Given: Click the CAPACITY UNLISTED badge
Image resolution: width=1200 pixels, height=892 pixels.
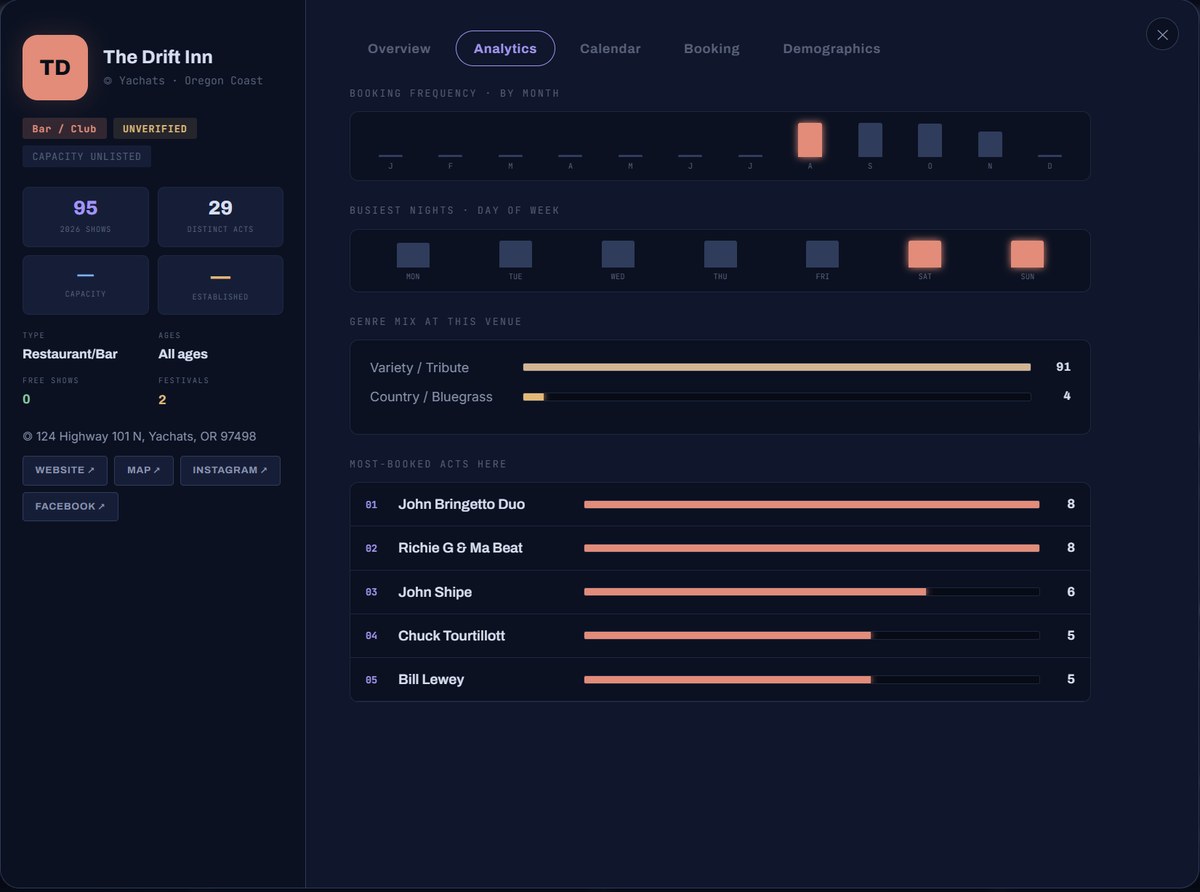Looking at the screenshot, I should [87, 156].
